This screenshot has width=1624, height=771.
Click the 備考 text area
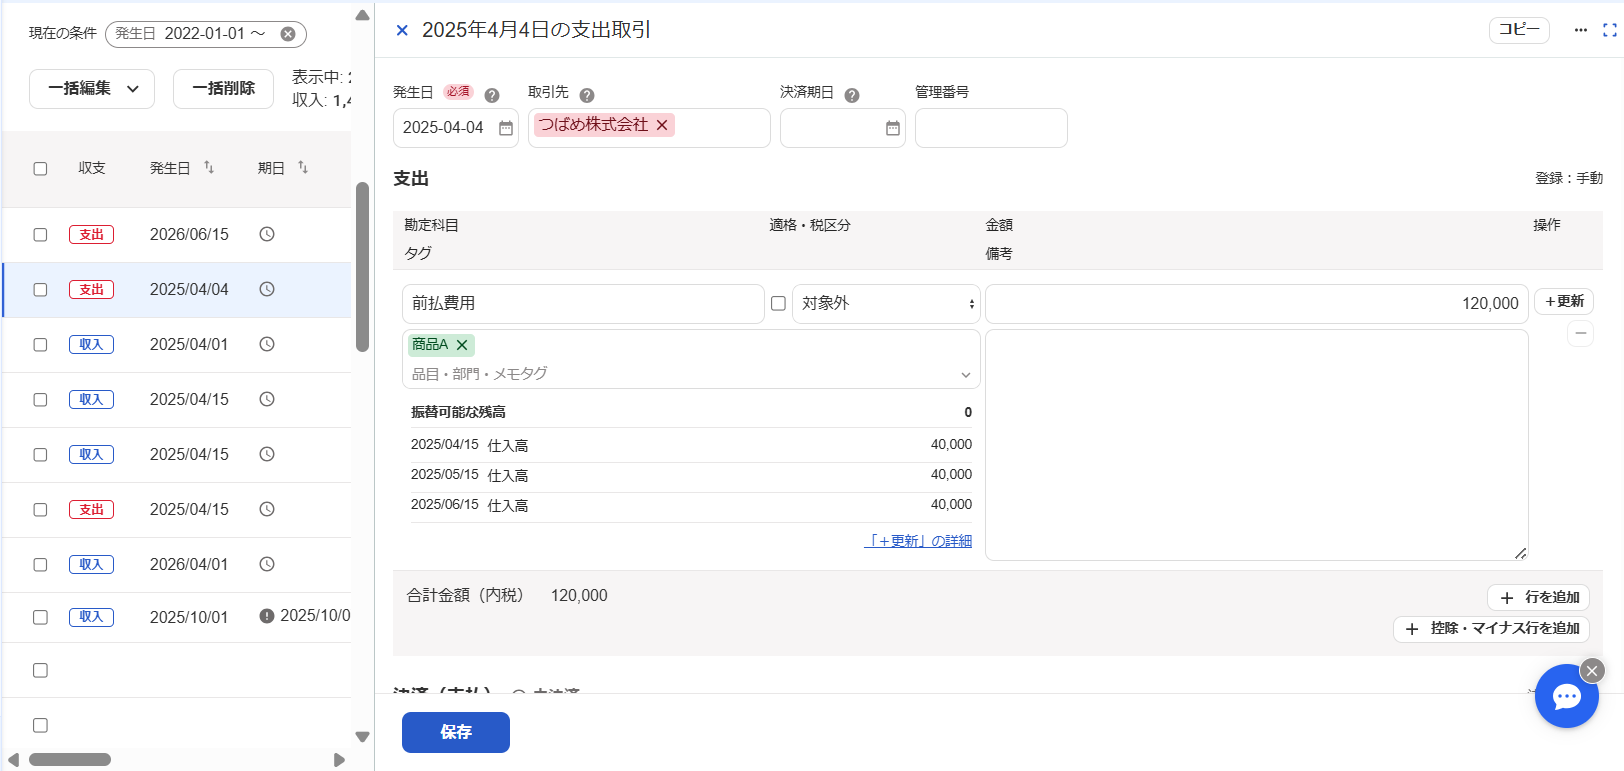[x=1257, y=445]
